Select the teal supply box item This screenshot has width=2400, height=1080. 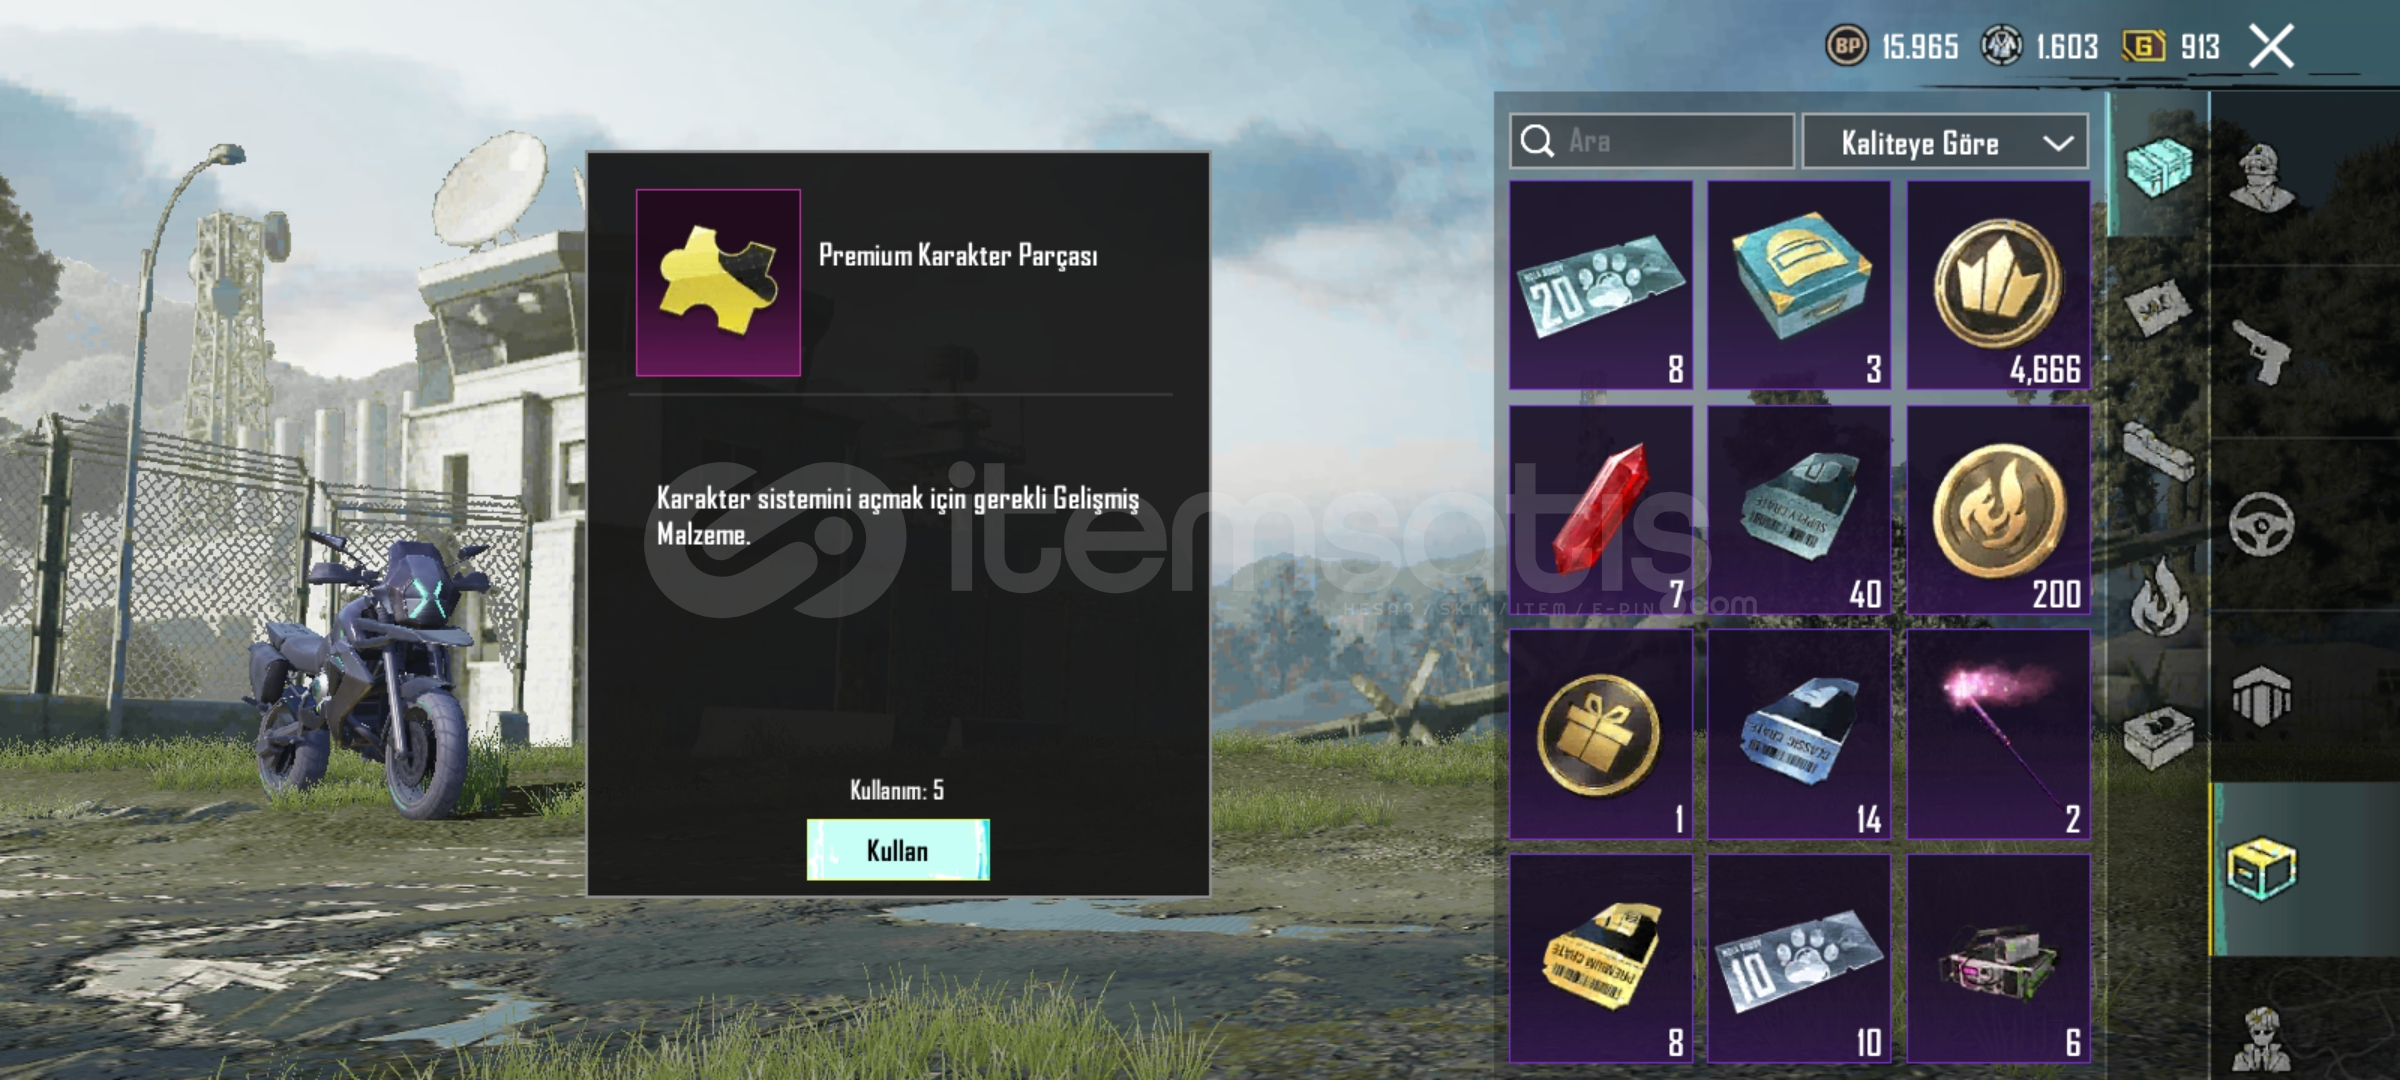click(1799, 285)
